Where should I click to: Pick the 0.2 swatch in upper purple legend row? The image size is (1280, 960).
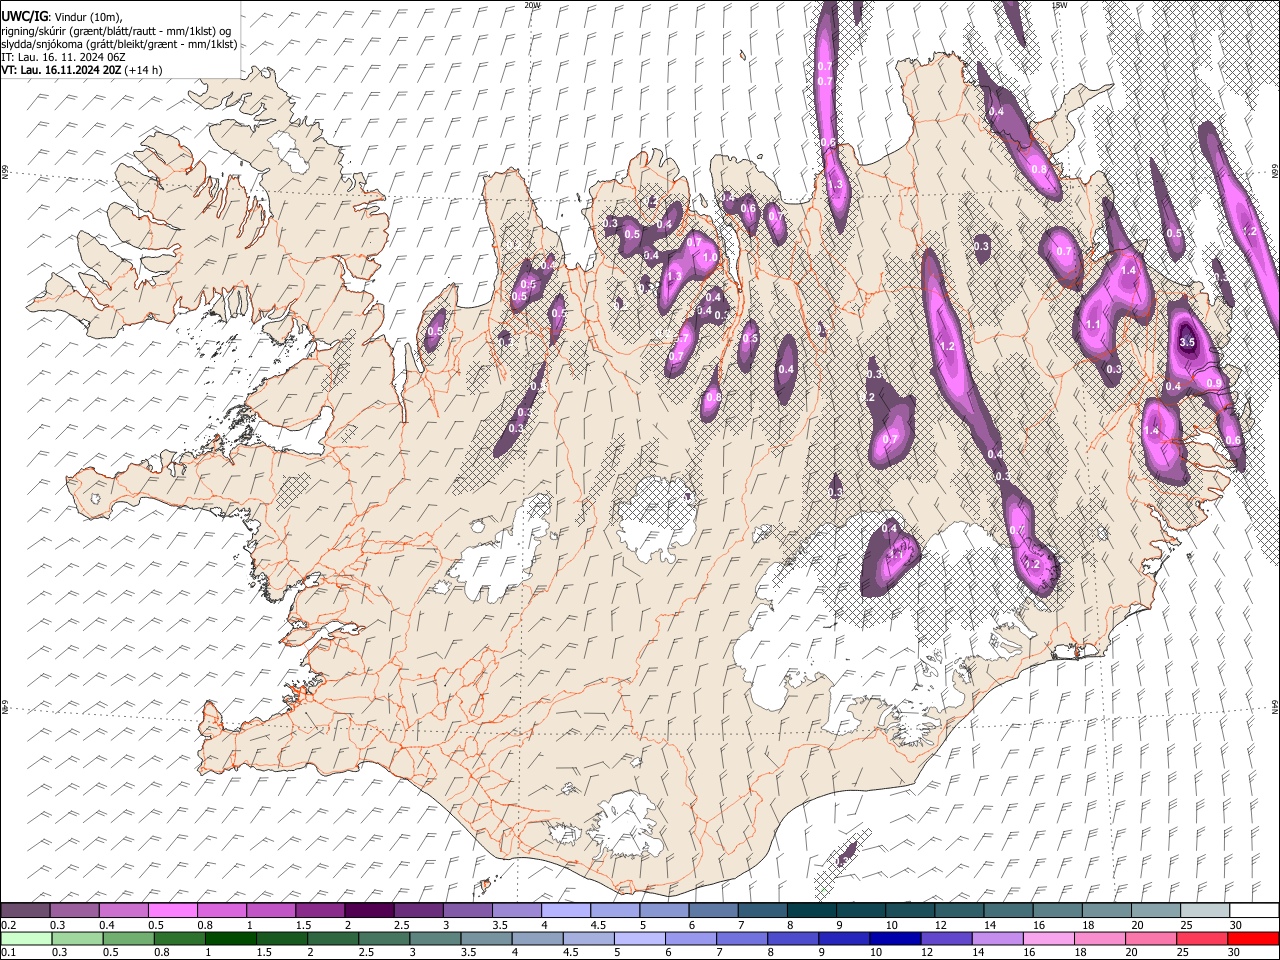25,910
